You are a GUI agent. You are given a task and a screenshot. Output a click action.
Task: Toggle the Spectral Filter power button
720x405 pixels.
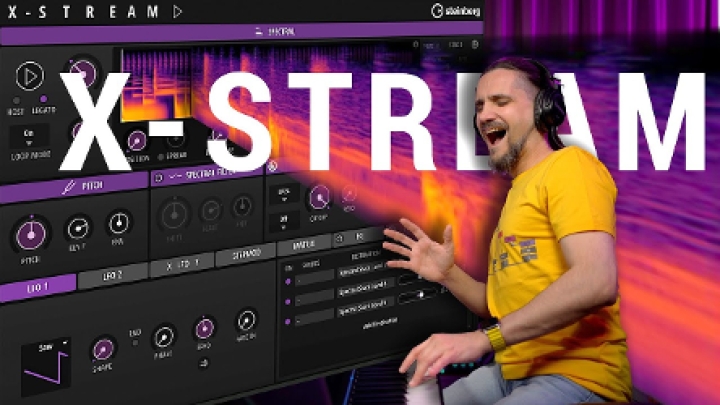click(159, 178)
